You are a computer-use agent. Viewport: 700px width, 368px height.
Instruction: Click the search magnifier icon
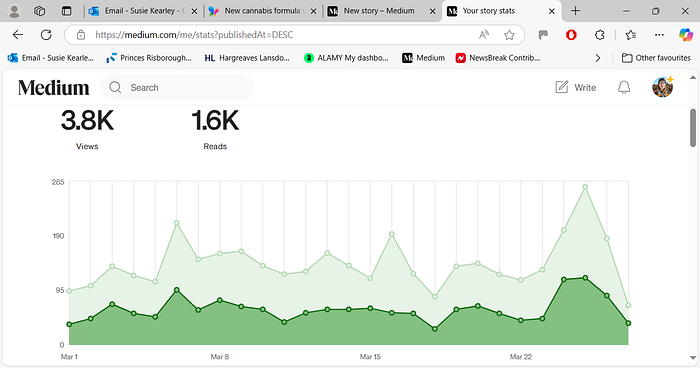115,88
